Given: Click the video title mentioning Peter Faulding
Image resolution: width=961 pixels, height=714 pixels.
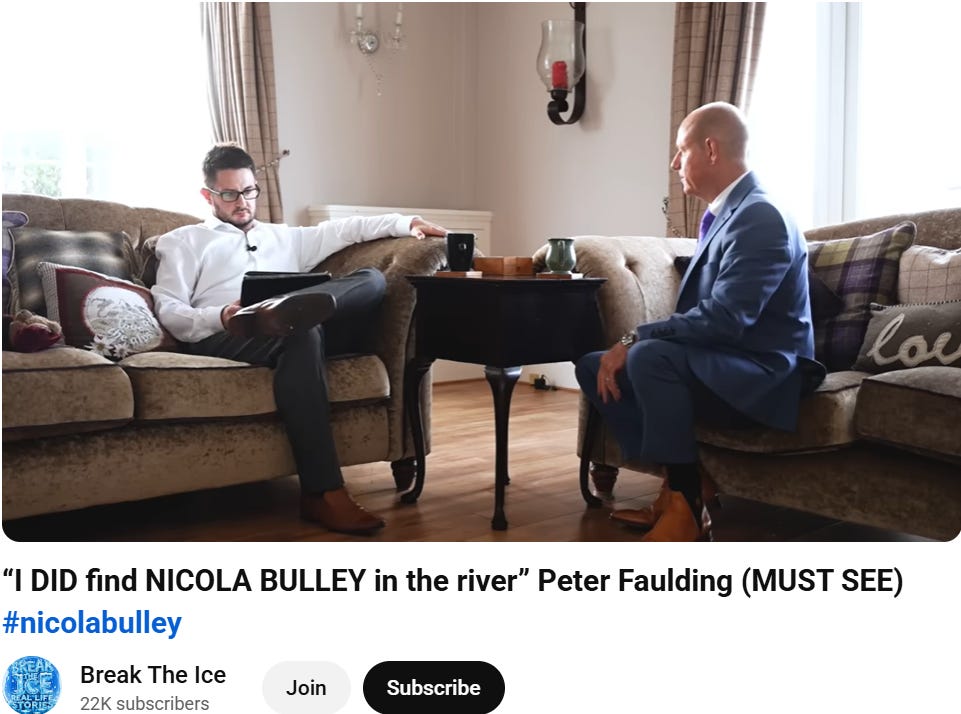Looking at the screenshot, I should [x=453, y=580].
